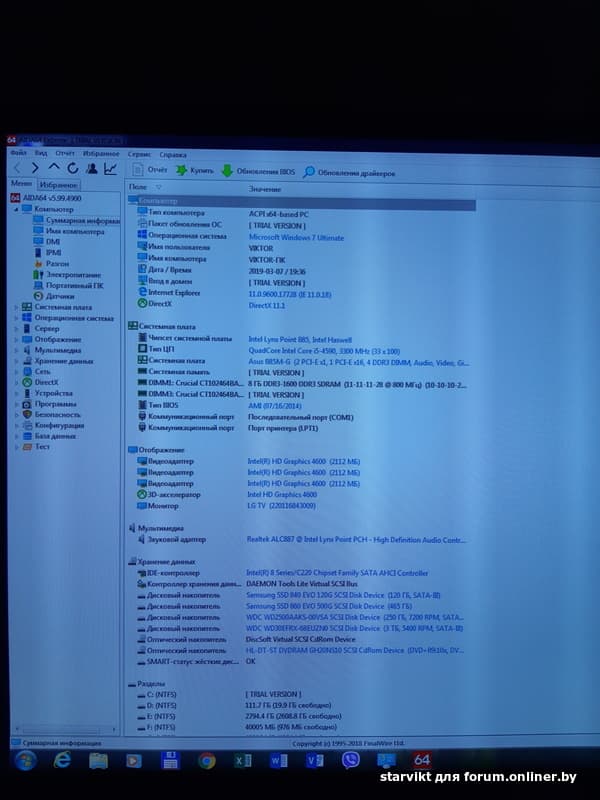The height and width of the screenshot is (800, 600).
Task: Click the Купить buy button
Action: tap(194, 170)
